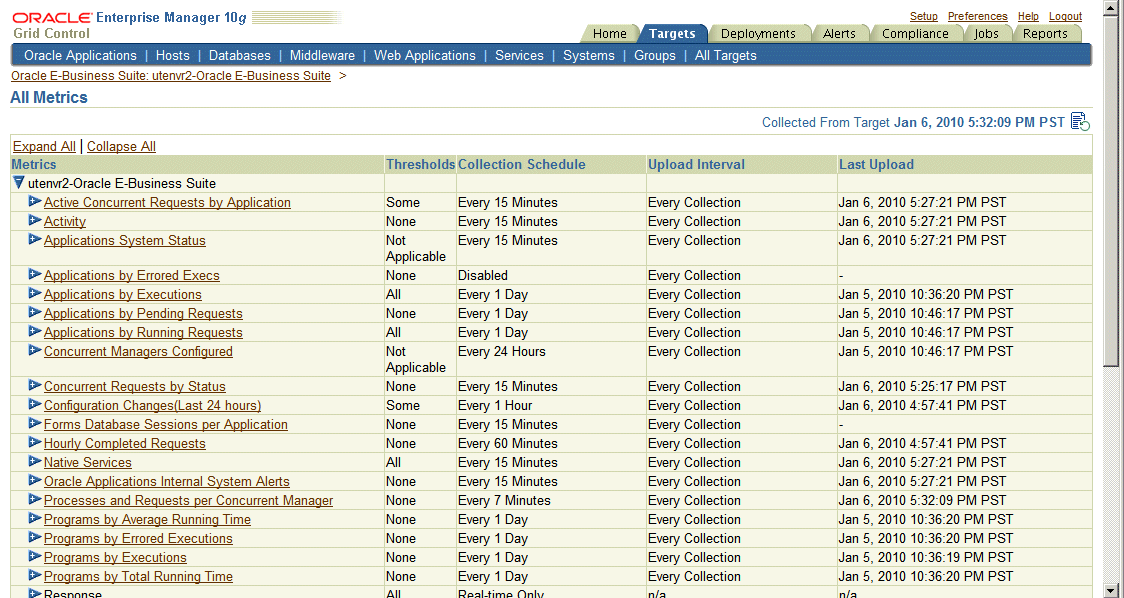This screenshot has width=1124, height=598.
Task: Open the Home tab
Action: tap(609, 34)
